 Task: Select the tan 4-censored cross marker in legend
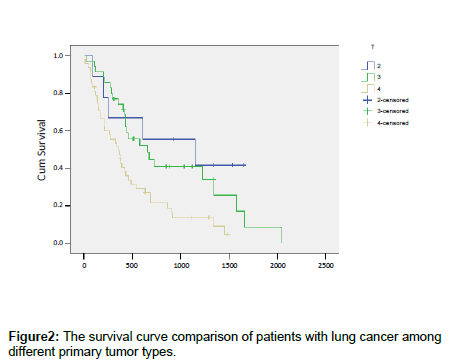click(x=367, y=123)
